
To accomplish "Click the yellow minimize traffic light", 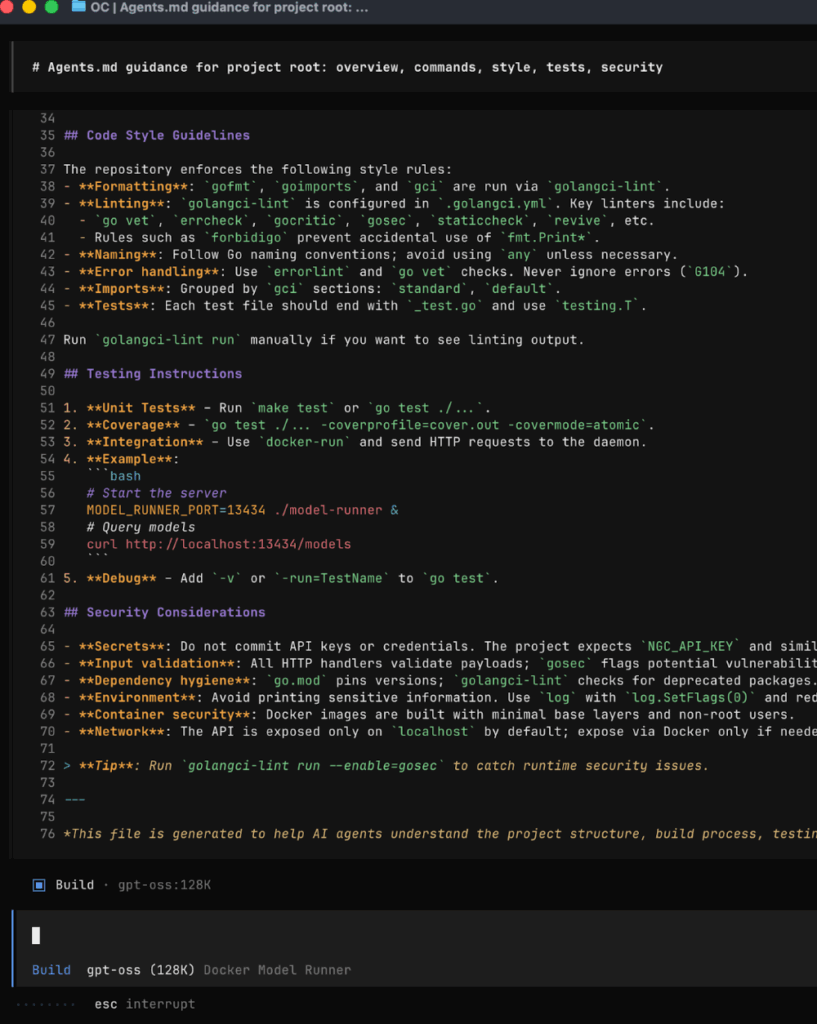I will [x=31, y=8].
